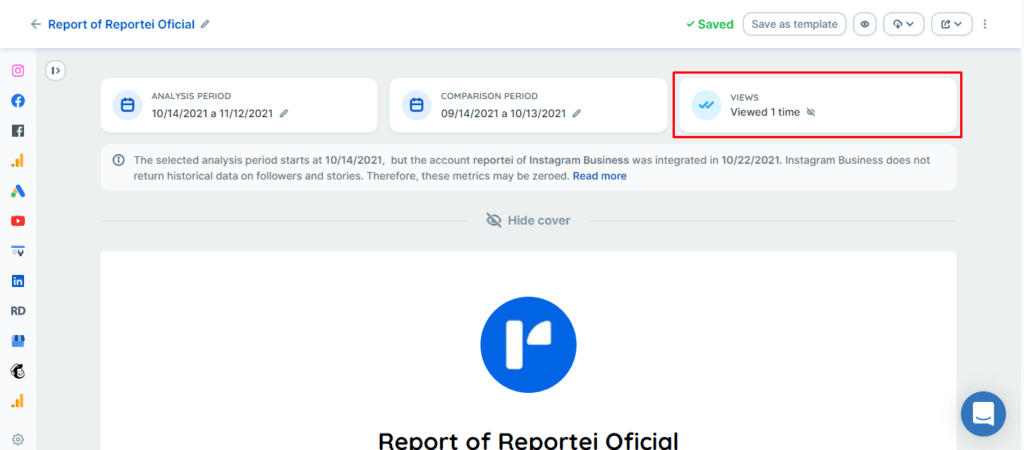This screenshot has width=1024, height=450.
Task: Edit the report title with pencil icon
Action: 205,24
